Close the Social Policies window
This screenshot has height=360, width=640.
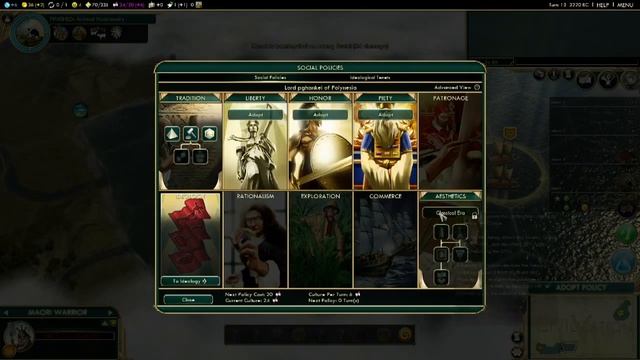[x=188, y=300]
